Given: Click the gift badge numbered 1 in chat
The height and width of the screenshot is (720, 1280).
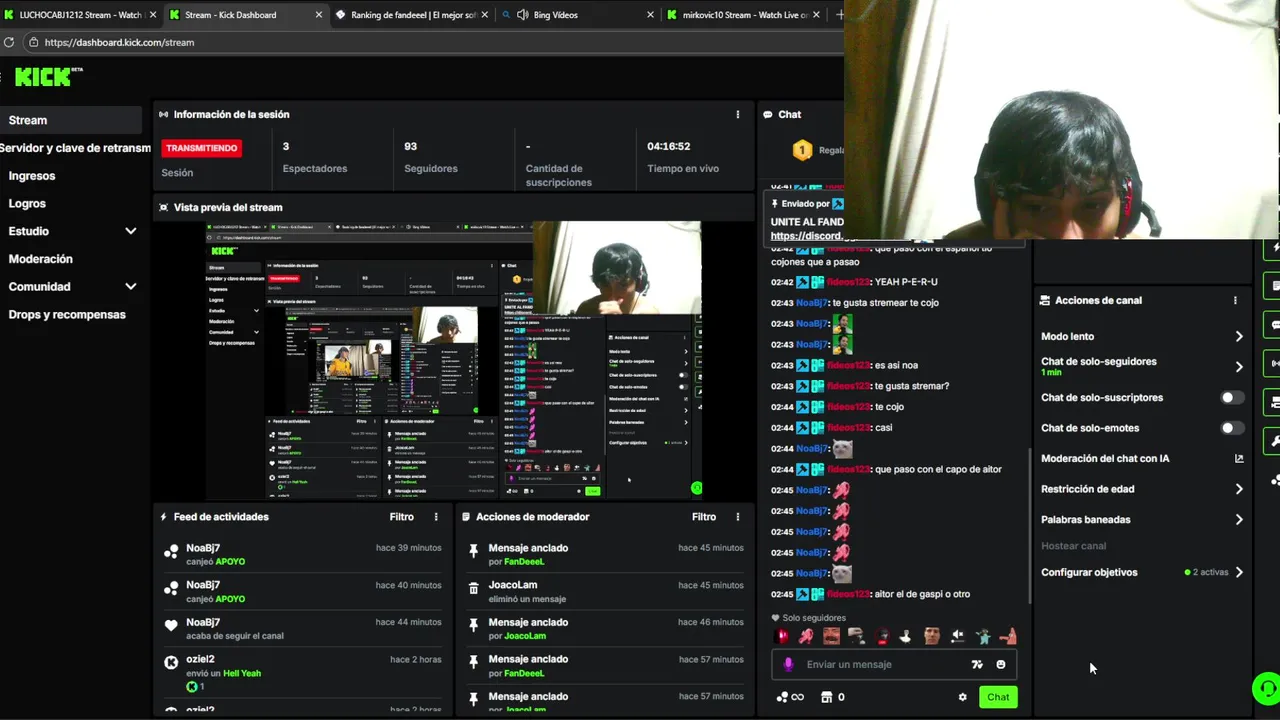Looking at the screenshot, I should click(802, 150).
